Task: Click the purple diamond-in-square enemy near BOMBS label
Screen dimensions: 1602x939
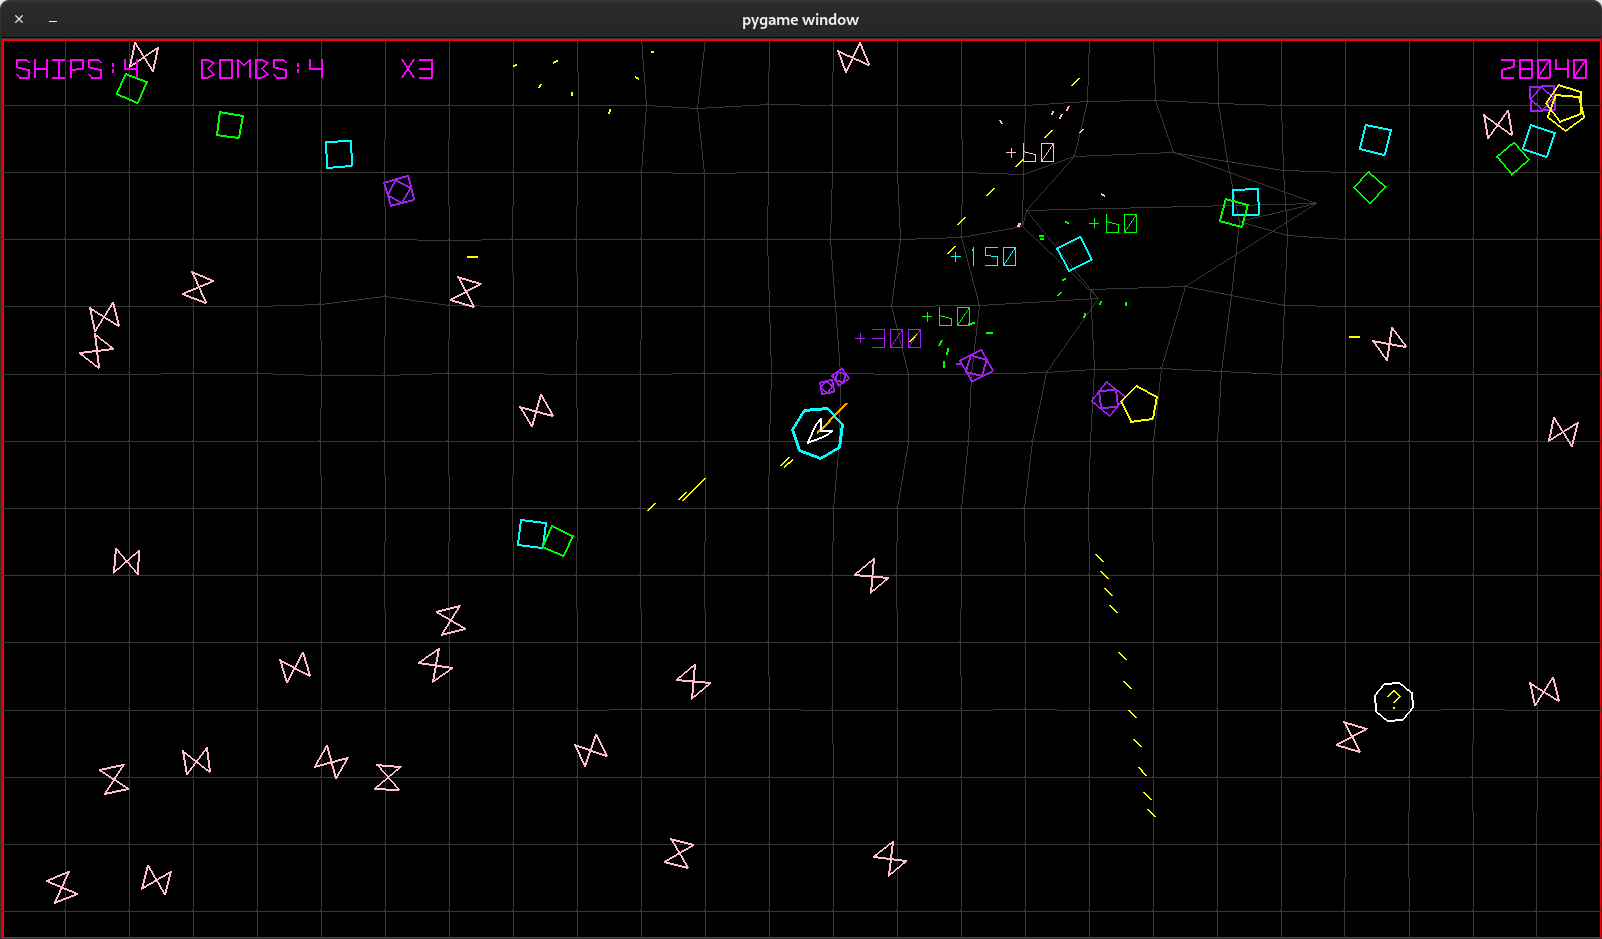Action: 399,191
